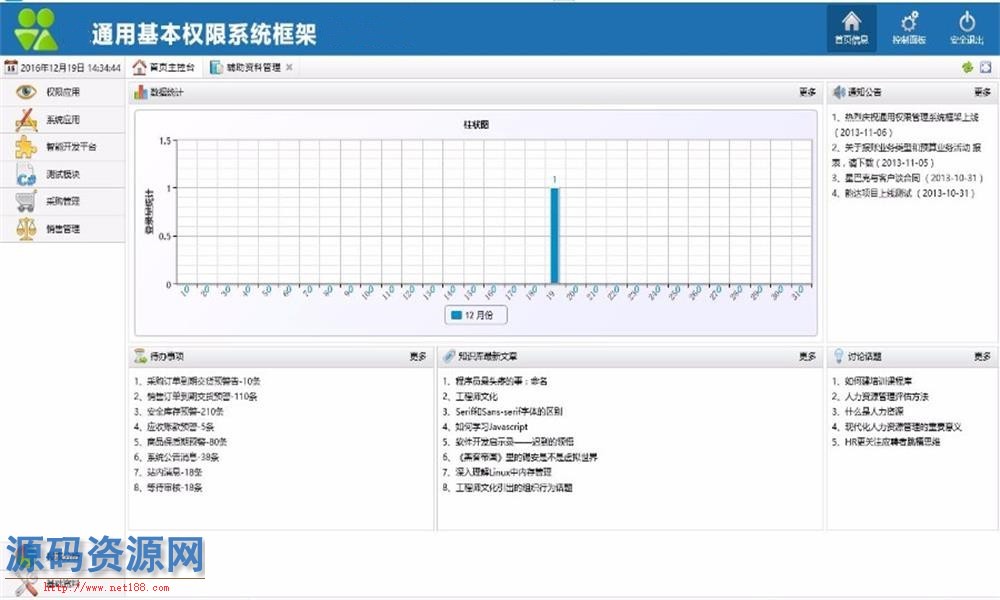Click the 数据统计 bar chart icon
1000x600 pixels.
pos(141,92)
